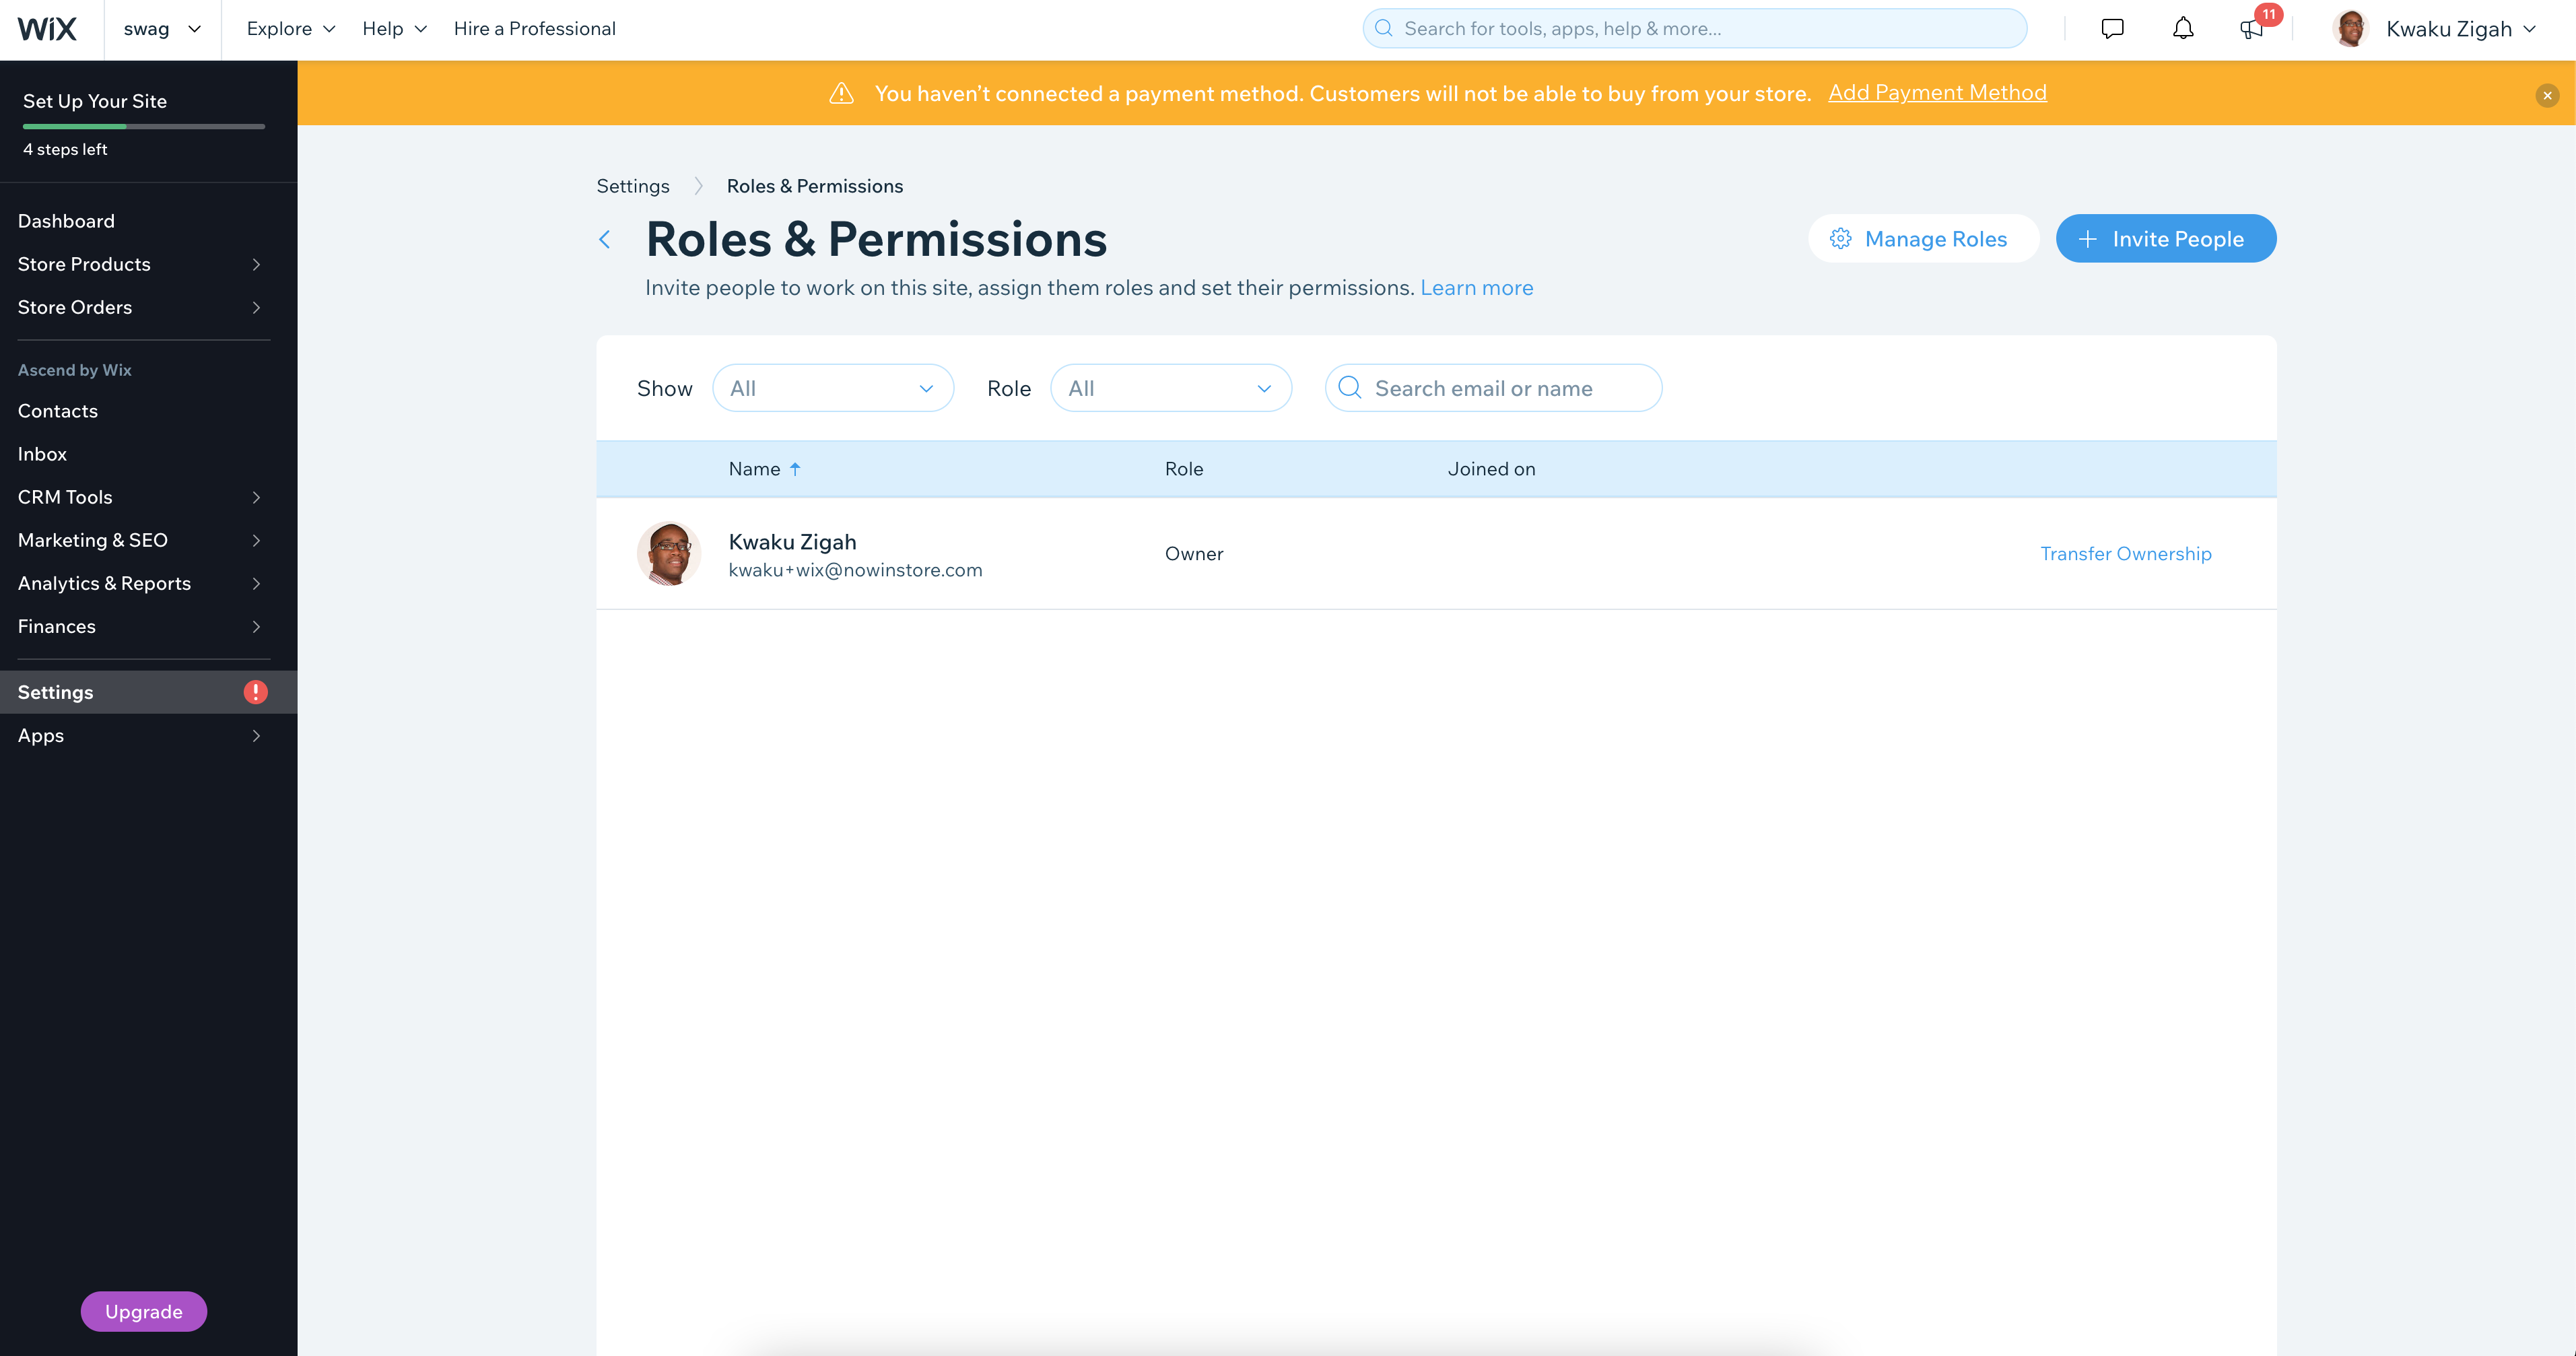Focus the Search email or name field

pyautogui.click(x=1493, y=388)
